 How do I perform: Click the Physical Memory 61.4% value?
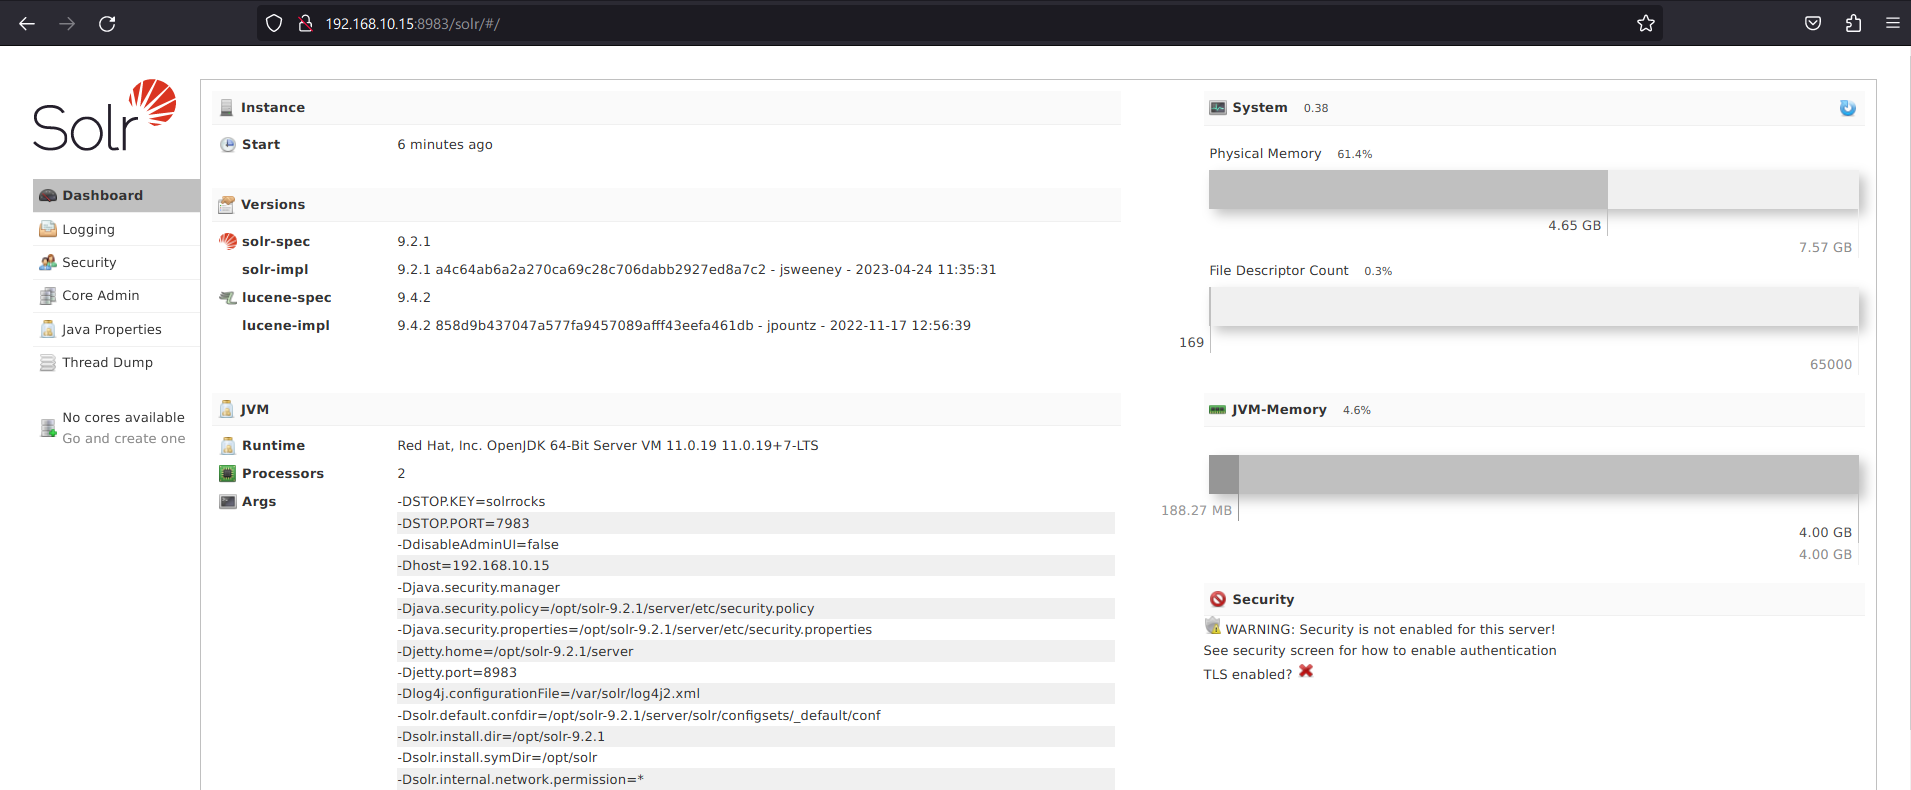[x=1355, y=154]
